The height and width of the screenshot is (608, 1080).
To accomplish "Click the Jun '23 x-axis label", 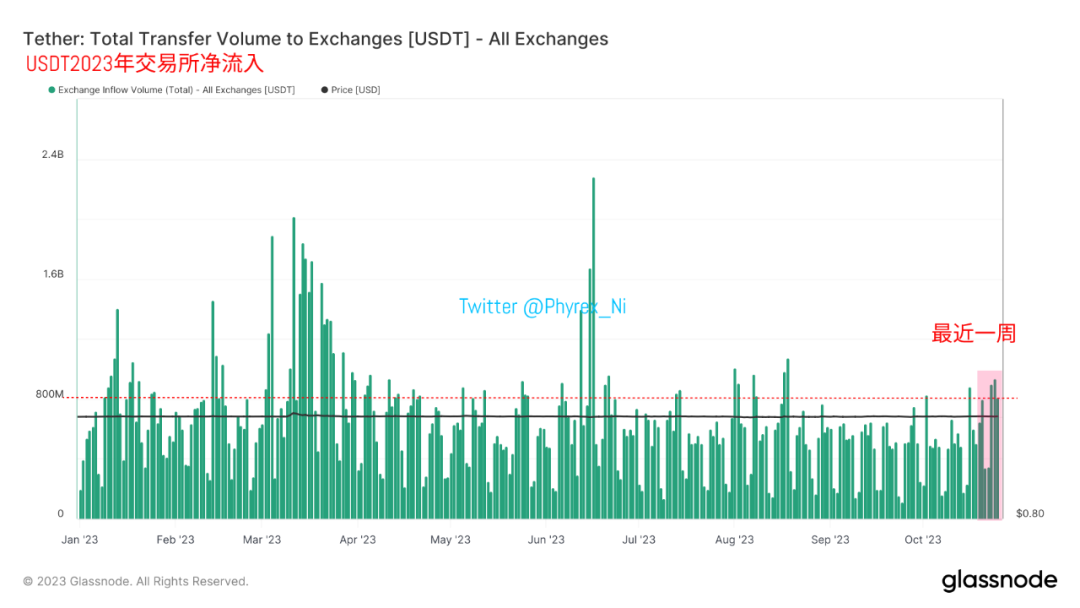I will point(546,540).
